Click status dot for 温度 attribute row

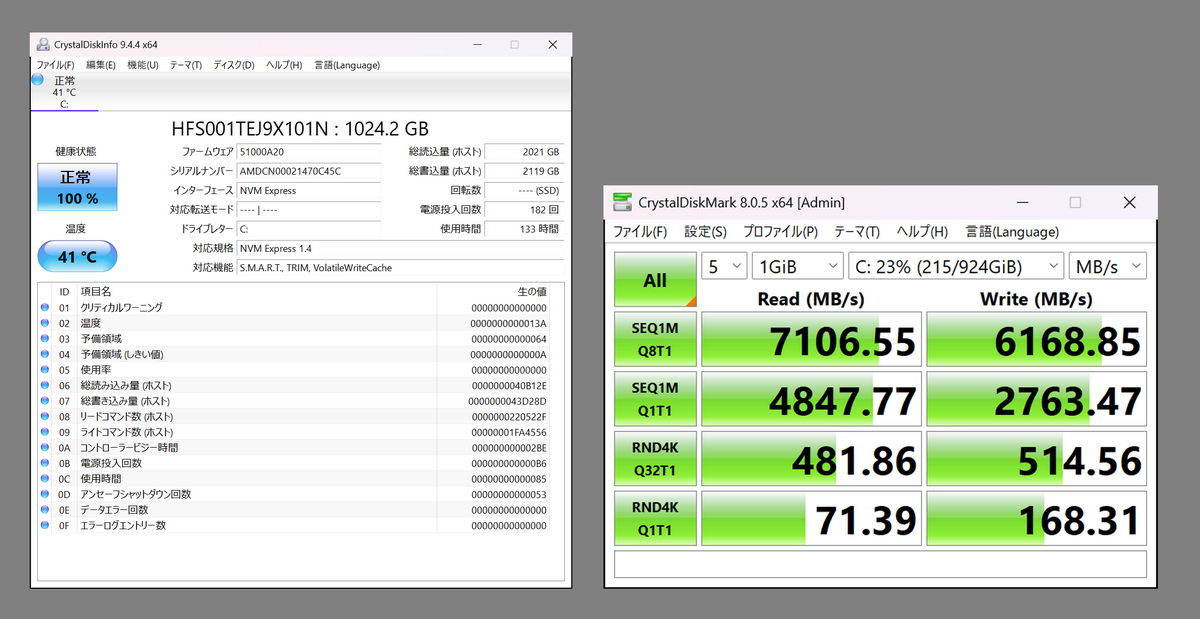(44, 323)
